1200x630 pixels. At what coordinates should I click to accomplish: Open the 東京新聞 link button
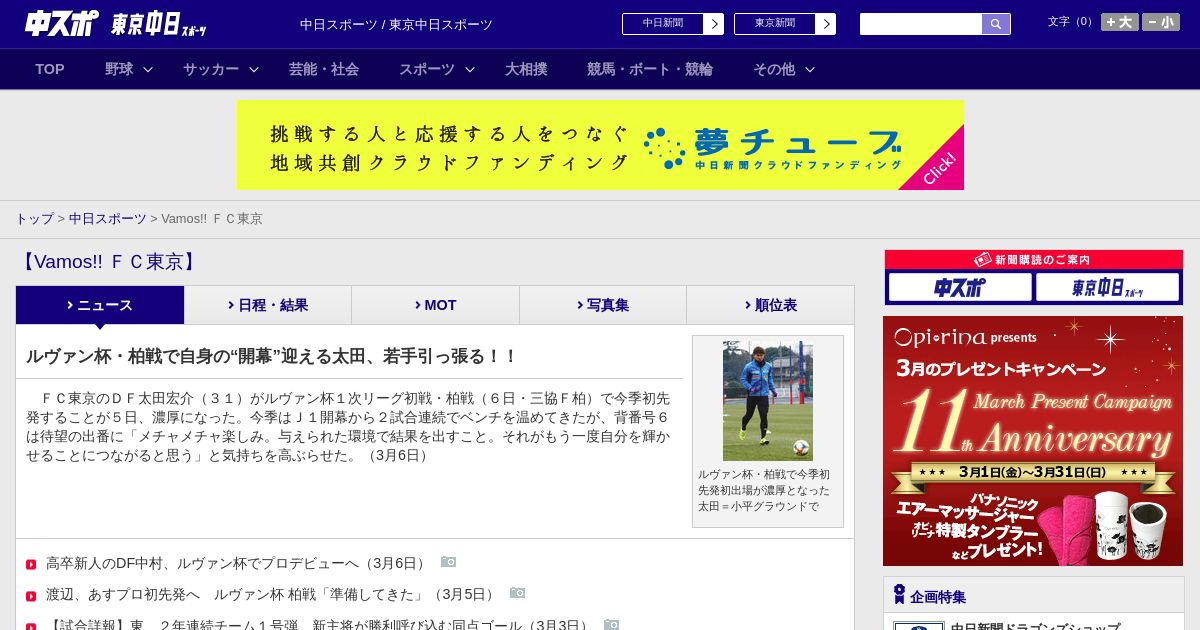pos(775,24)
